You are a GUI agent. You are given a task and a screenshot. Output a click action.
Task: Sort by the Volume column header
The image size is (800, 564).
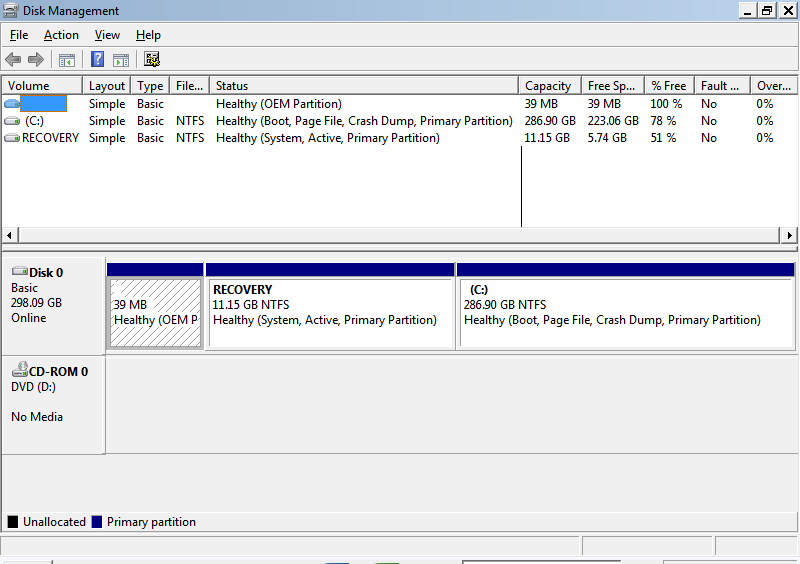(42, 86)
